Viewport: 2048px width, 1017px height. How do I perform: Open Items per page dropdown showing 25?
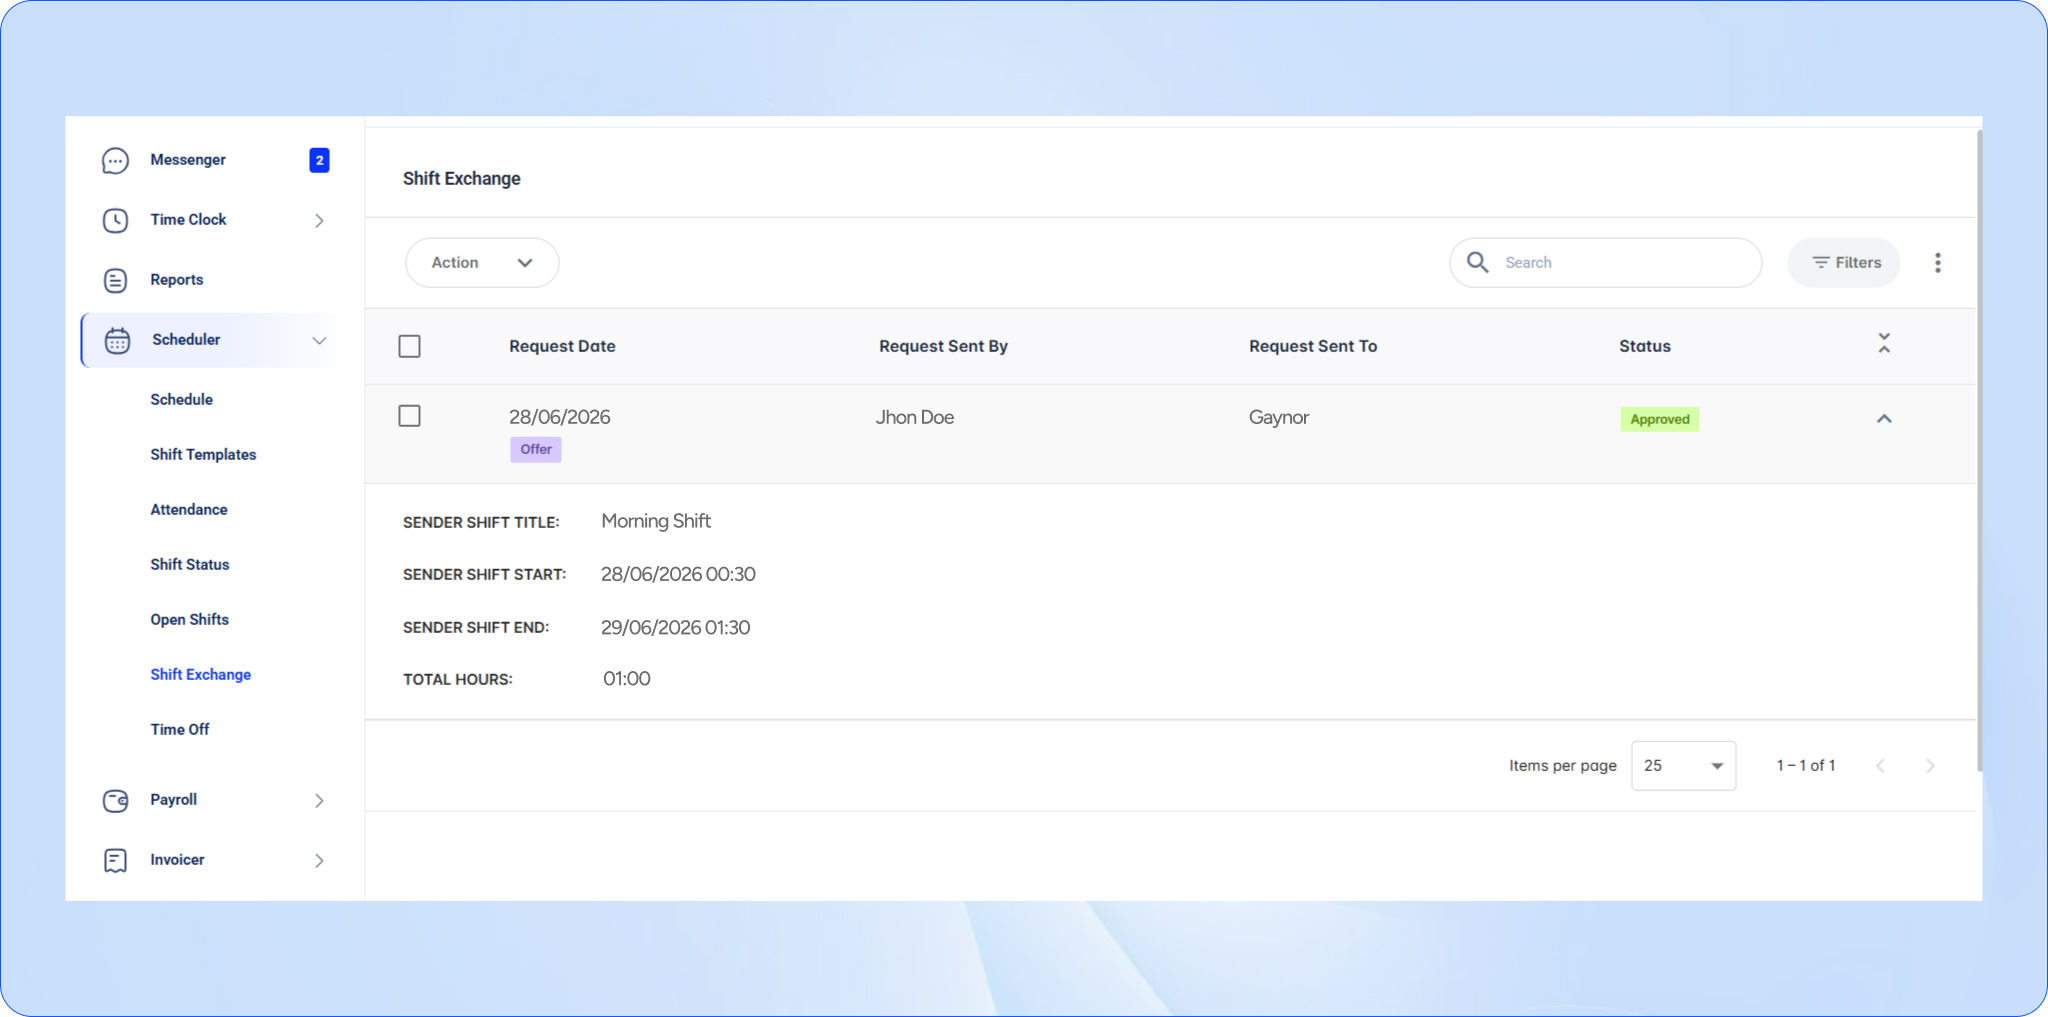1683,766
